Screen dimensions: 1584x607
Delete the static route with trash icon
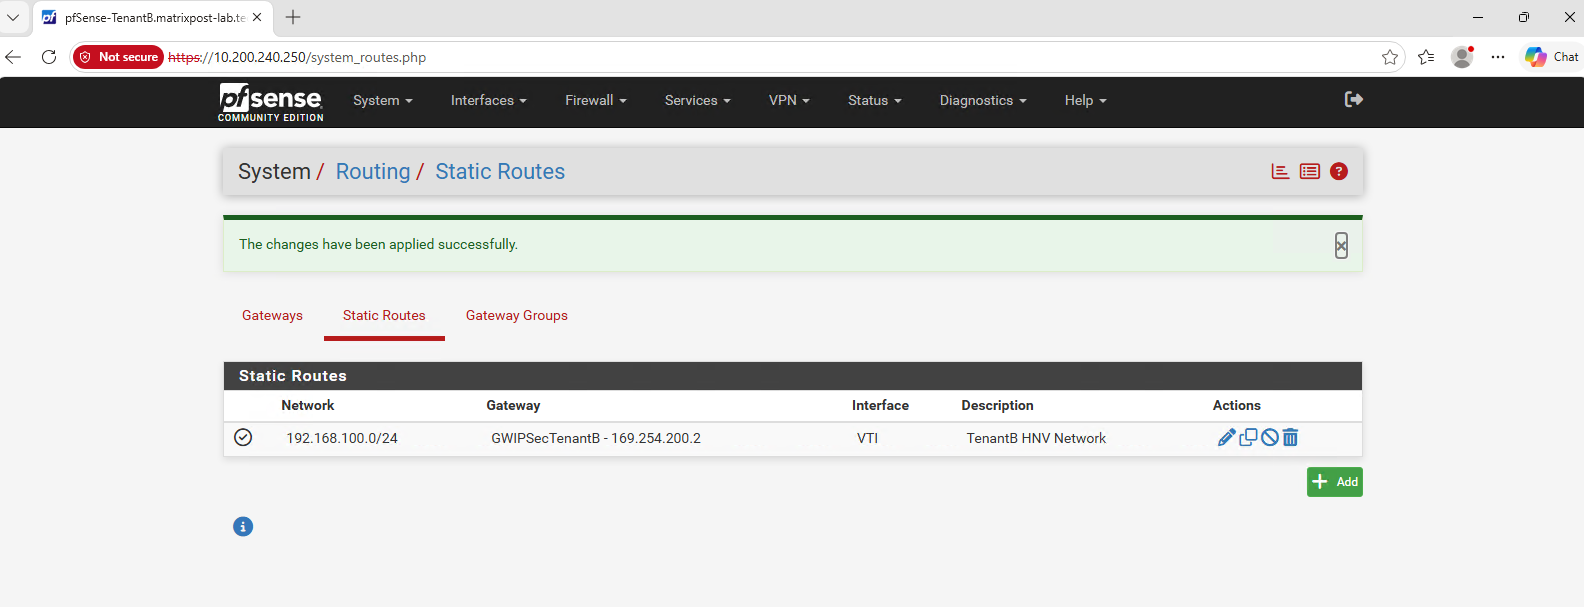(1290, 437)
